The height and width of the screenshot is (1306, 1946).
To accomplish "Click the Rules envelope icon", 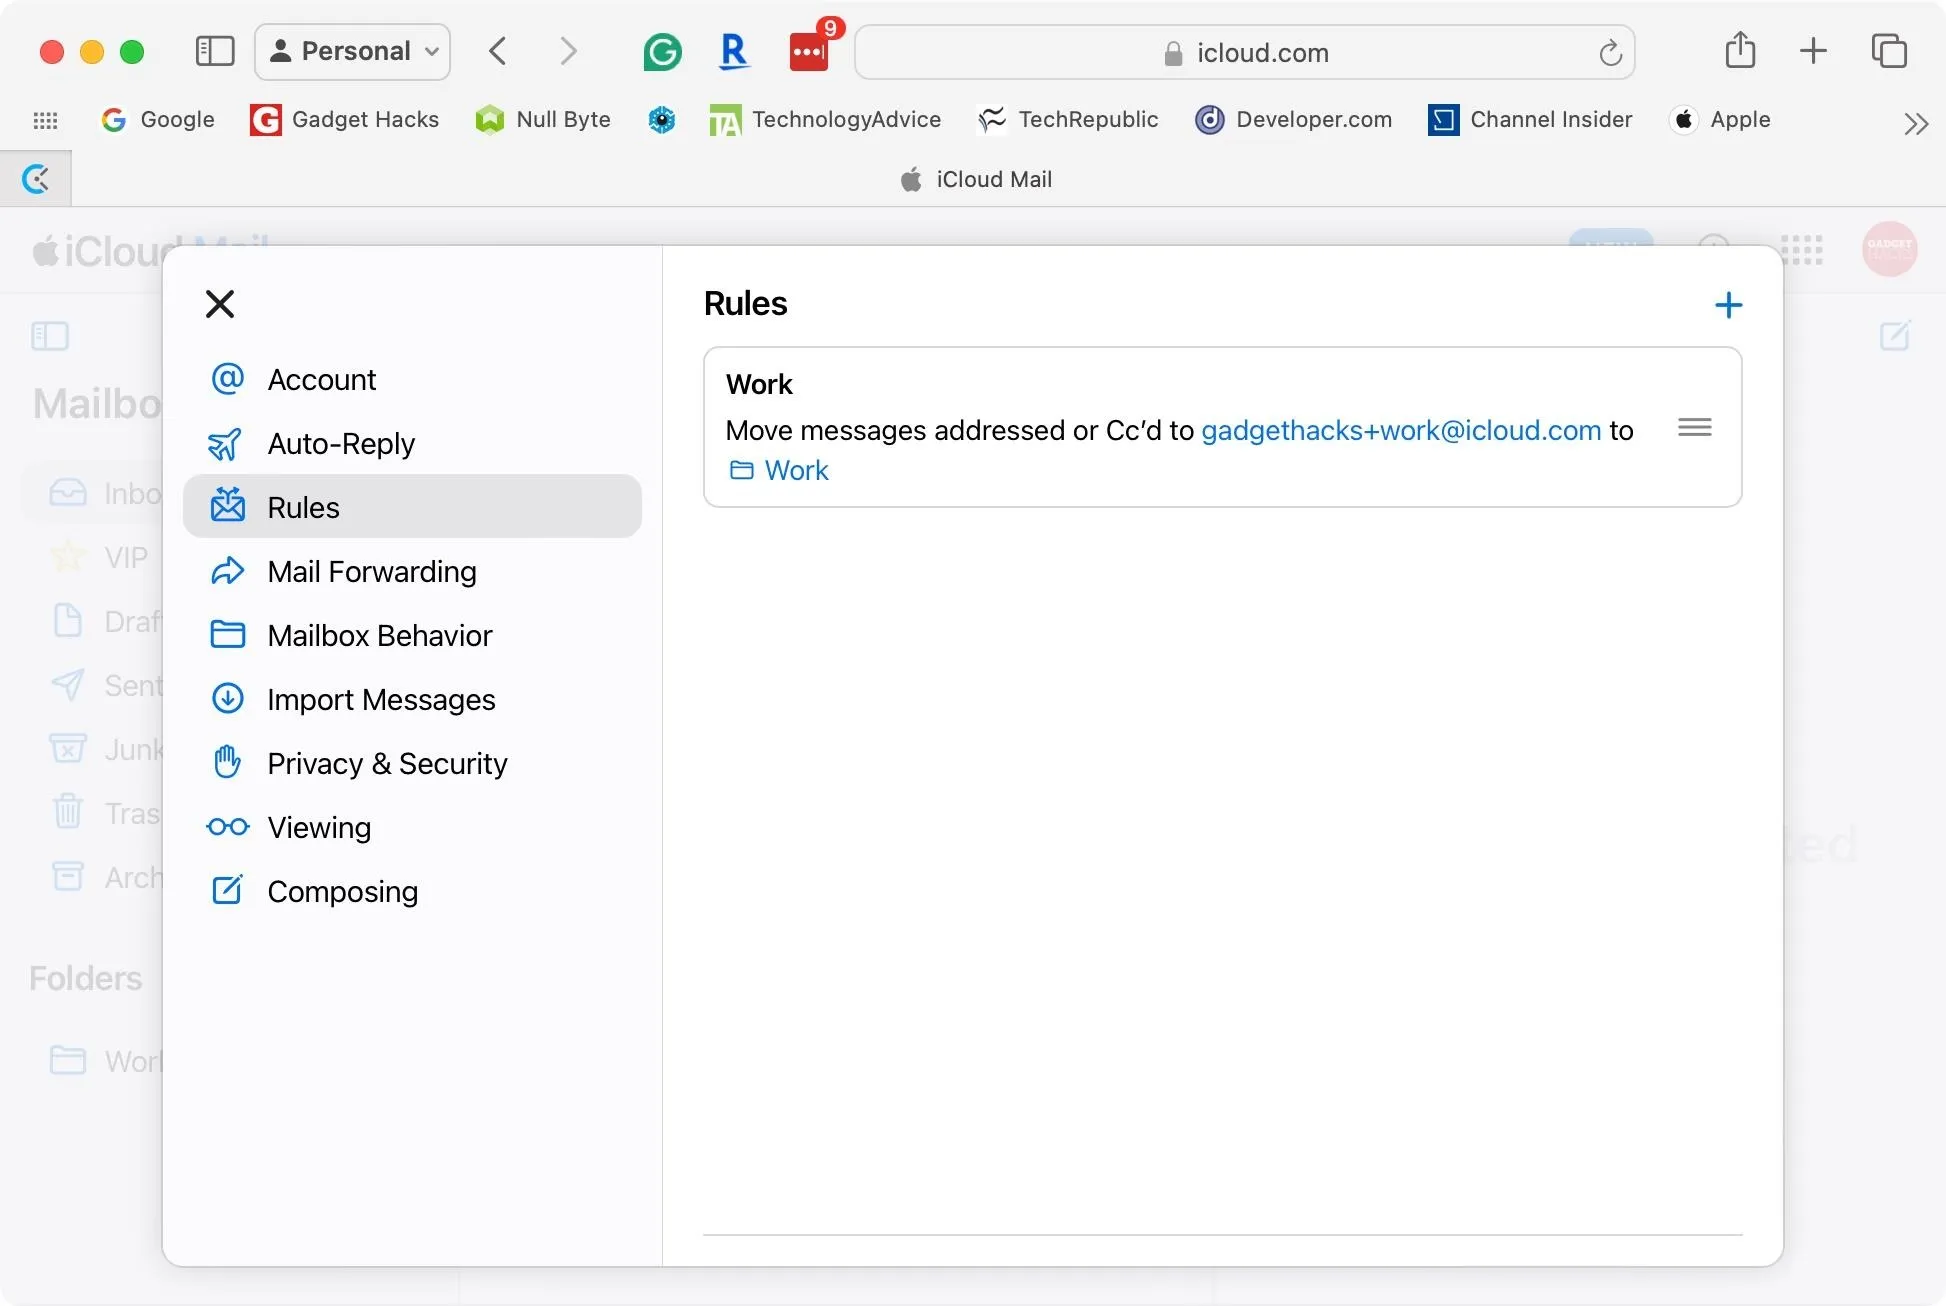I will tap(228, 506).
